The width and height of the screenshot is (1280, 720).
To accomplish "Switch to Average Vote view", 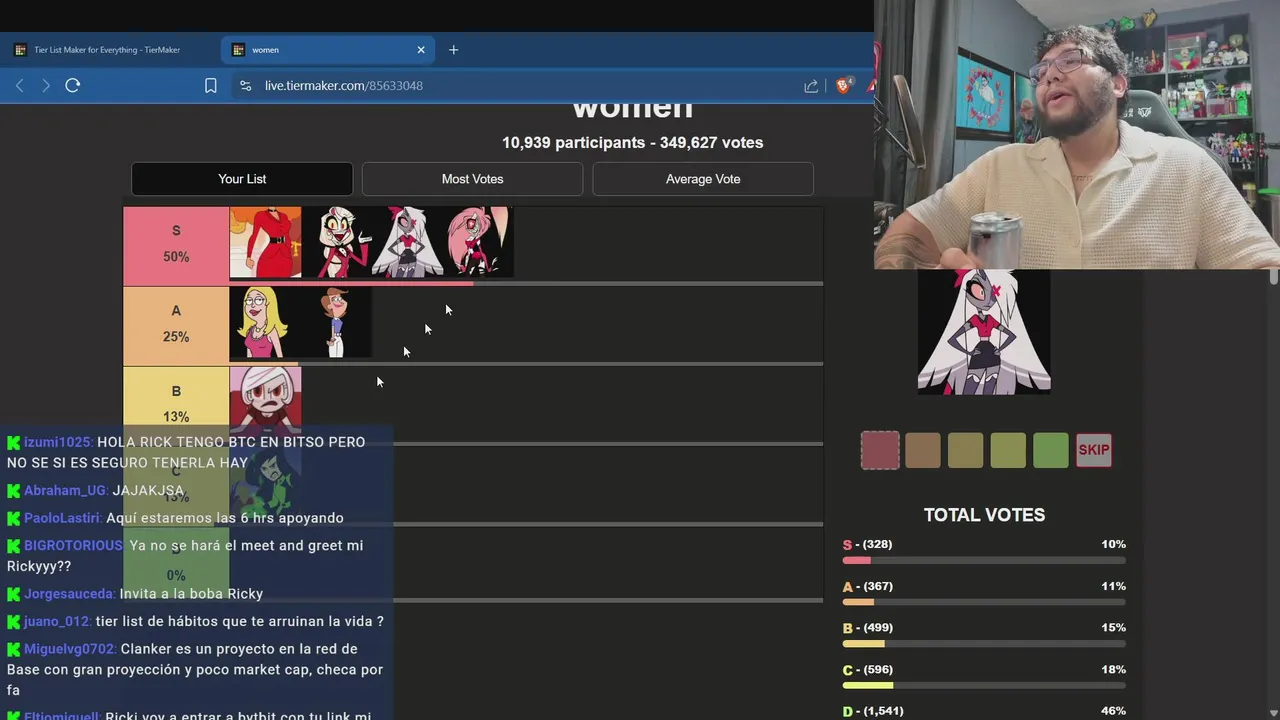I will coord(703,179).
